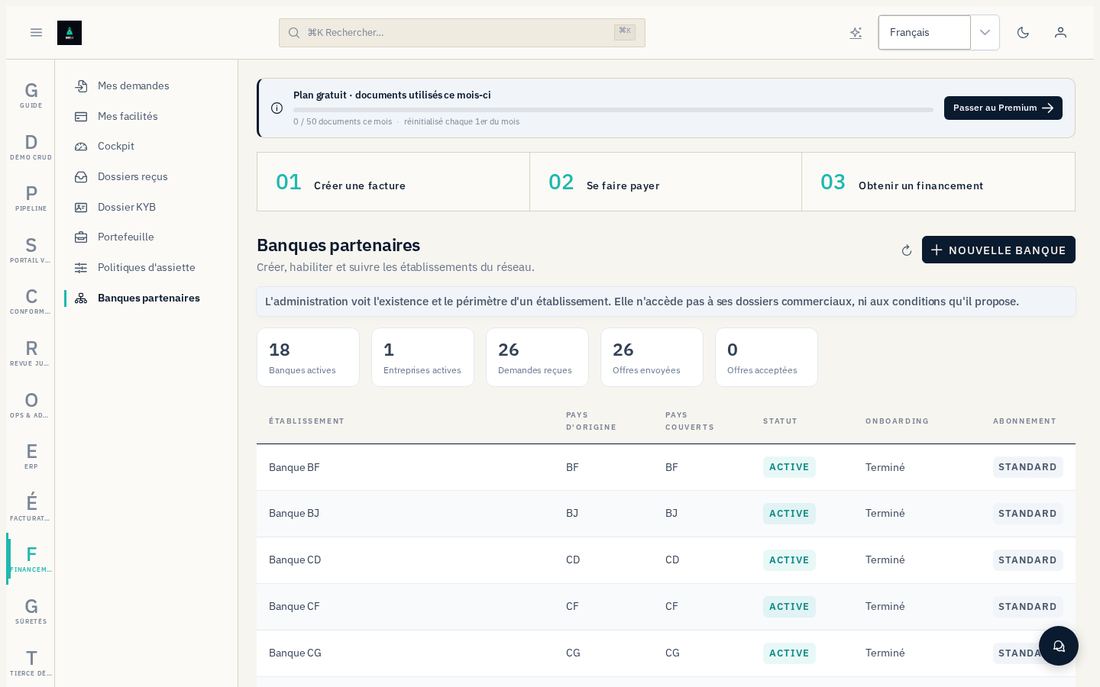
Task: Open the Banque CF row
Action: pos(666,606)
